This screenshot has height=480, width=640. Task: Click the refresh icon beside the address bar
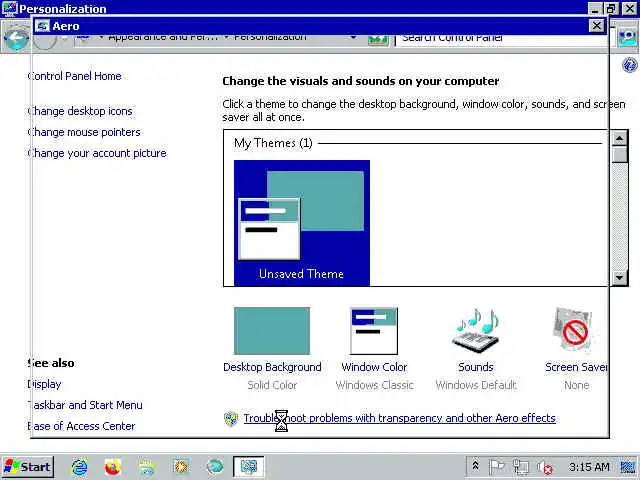point(378,40)
